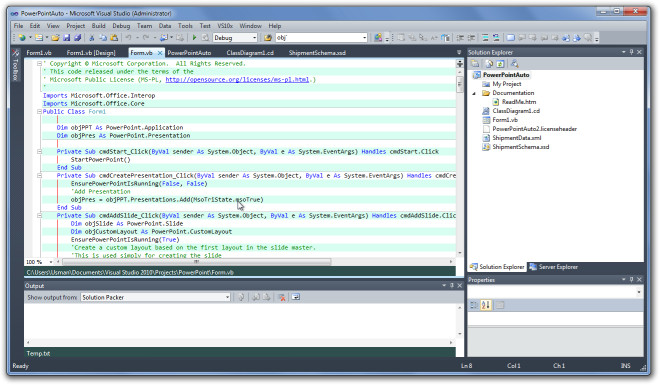660x385 pixels.
Task: Click the editor split-window handle
Action: tap(460, 64)
